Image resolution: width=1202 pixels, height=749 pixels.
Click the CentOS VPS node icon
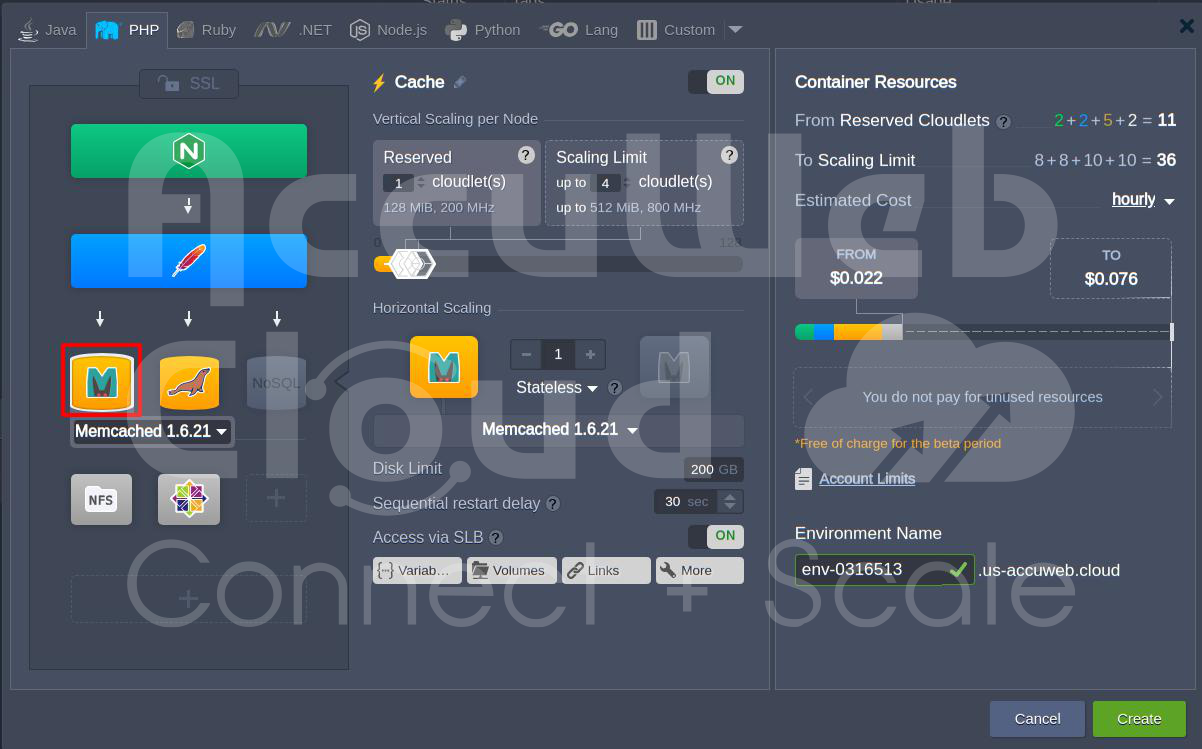(188, 498)
